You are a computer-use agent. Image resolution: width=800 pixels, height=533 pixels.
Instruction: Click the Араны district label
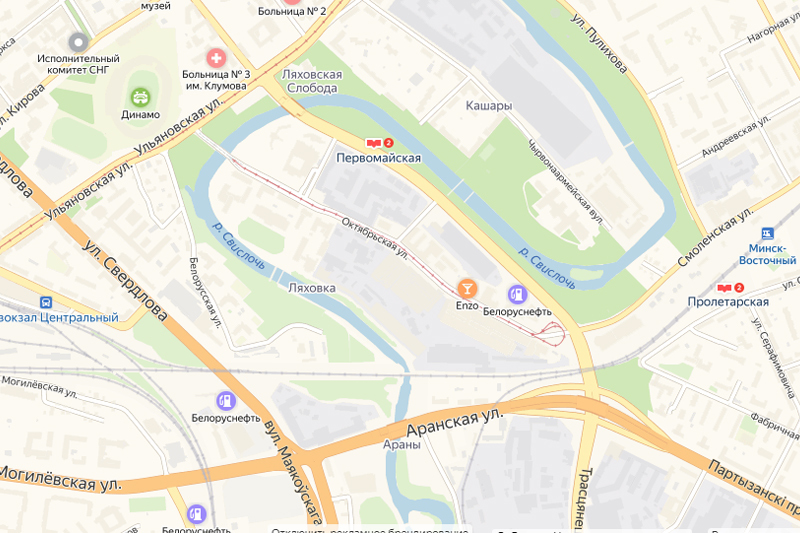pos(402,444)
